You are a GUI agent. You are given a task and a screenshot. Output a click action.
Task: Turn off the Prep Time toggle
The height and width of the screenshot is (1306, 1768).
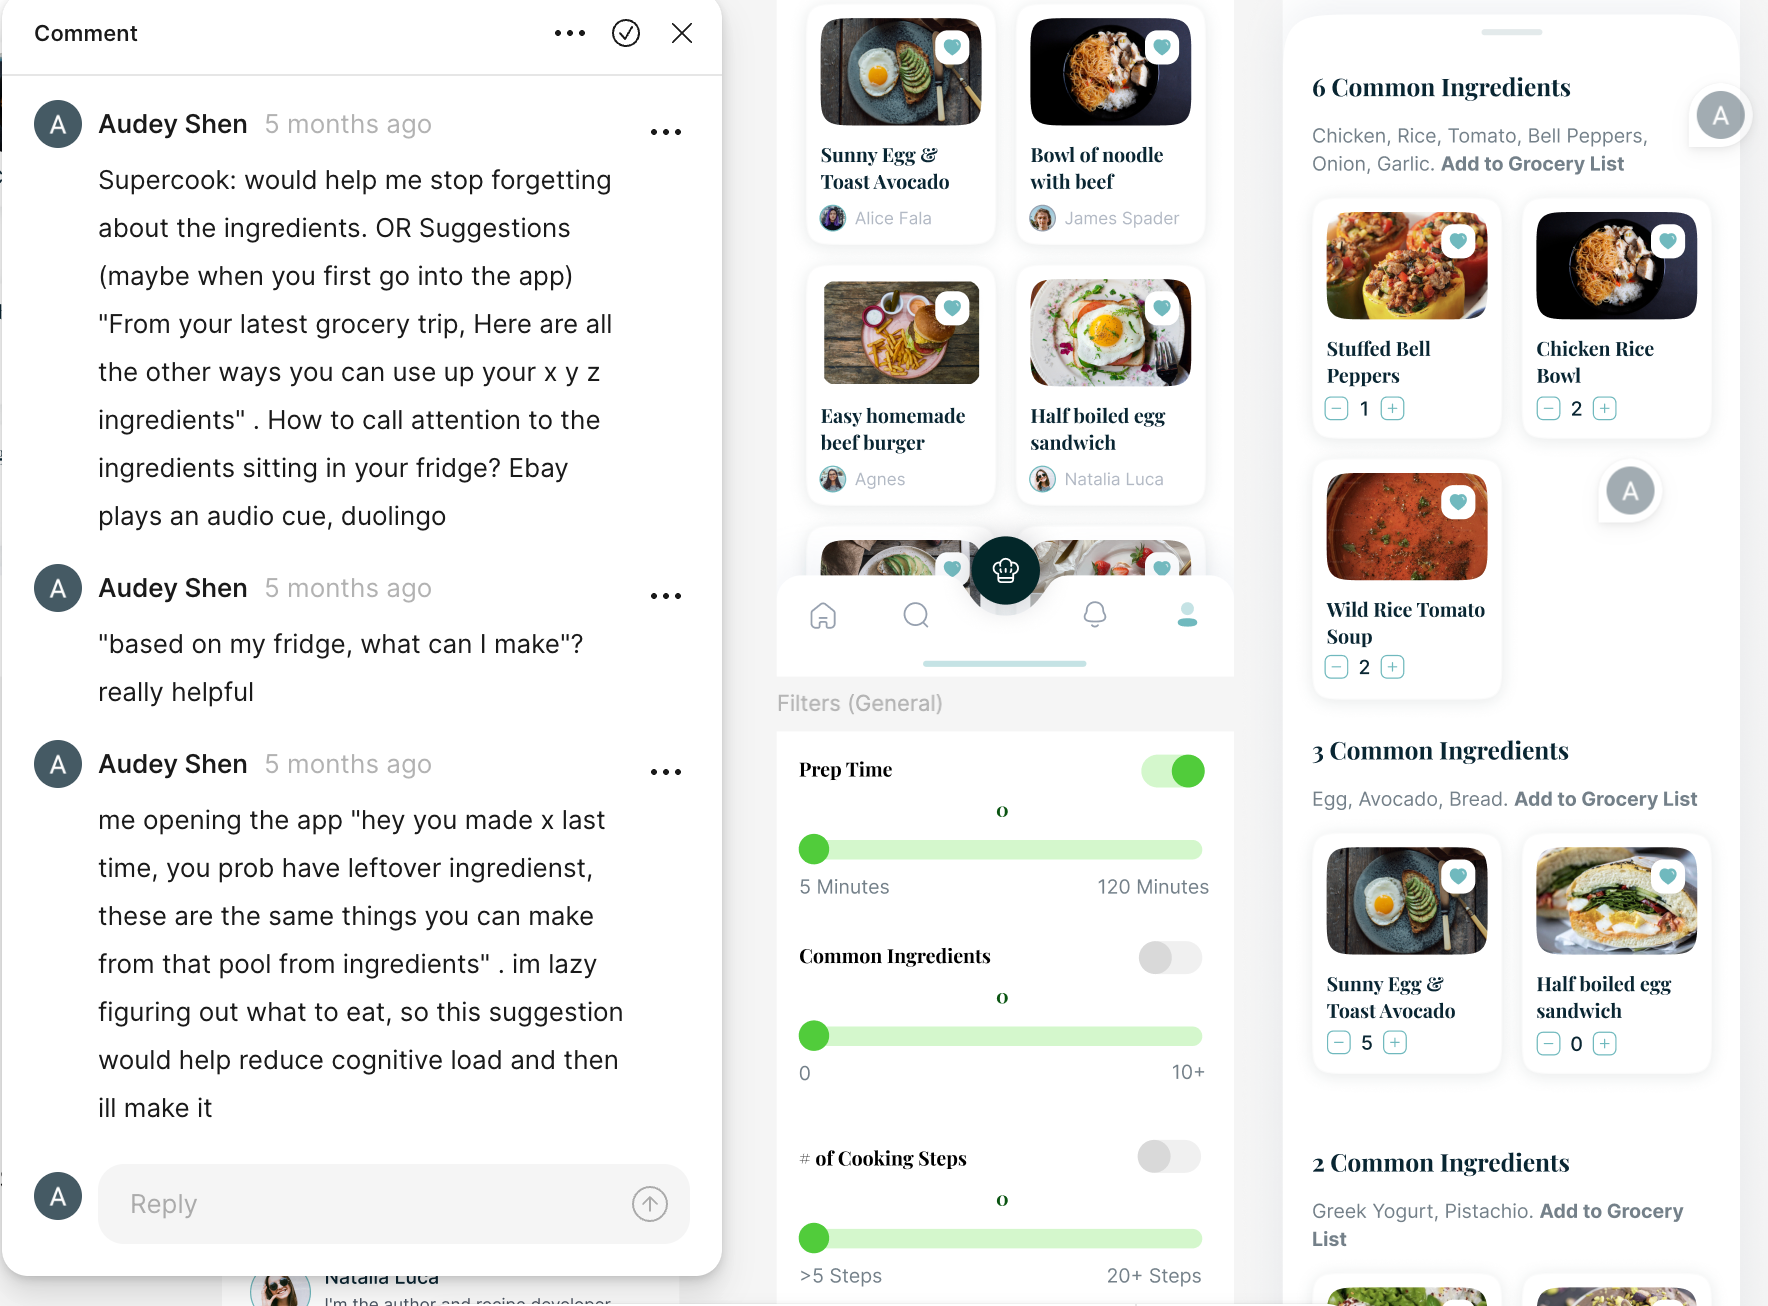1173,771
